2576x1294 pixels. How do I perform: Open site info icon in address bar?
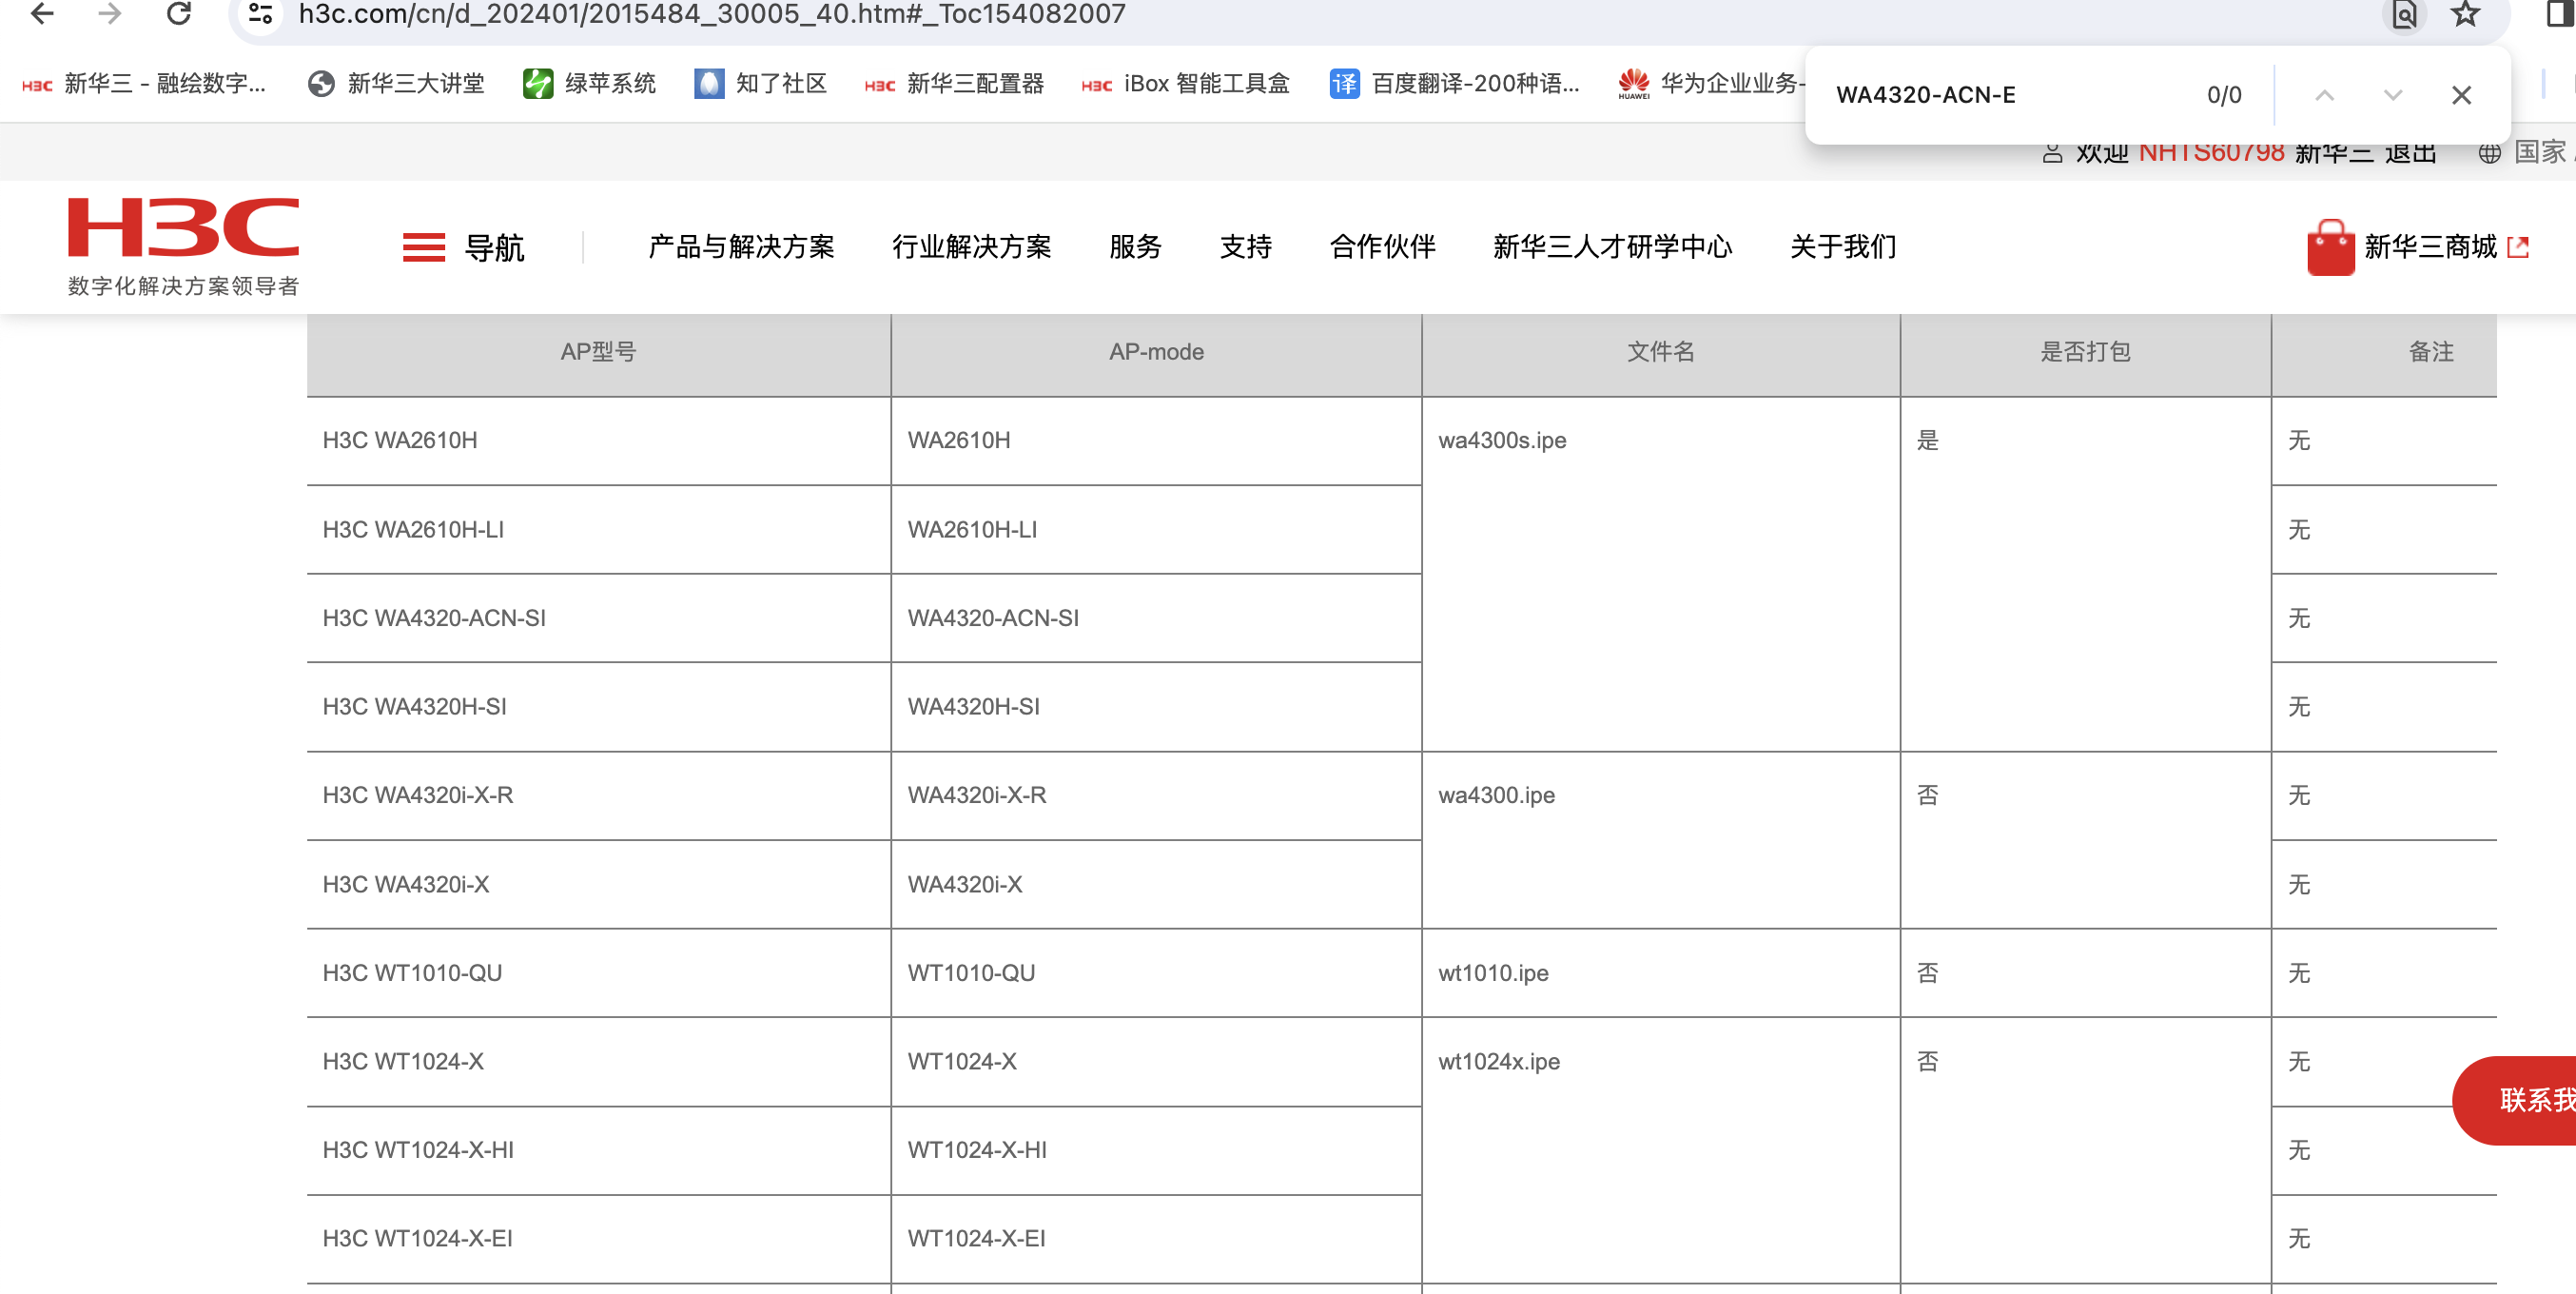point(261,14)
